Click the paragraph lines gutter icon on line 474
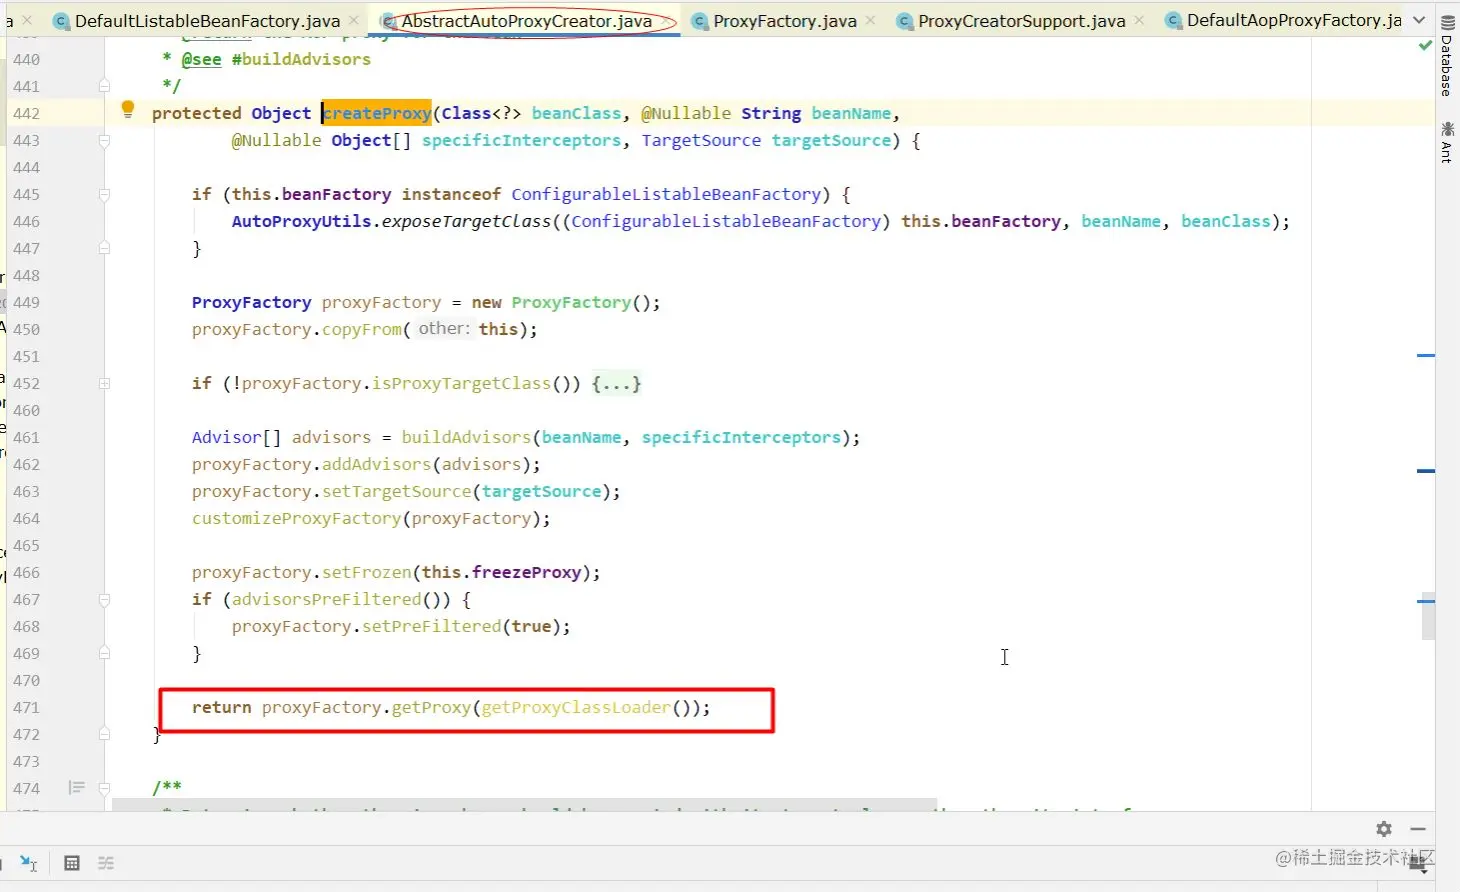Image resolution: width=1460 pixels, height=892 pixels. (x=77, y=788)
